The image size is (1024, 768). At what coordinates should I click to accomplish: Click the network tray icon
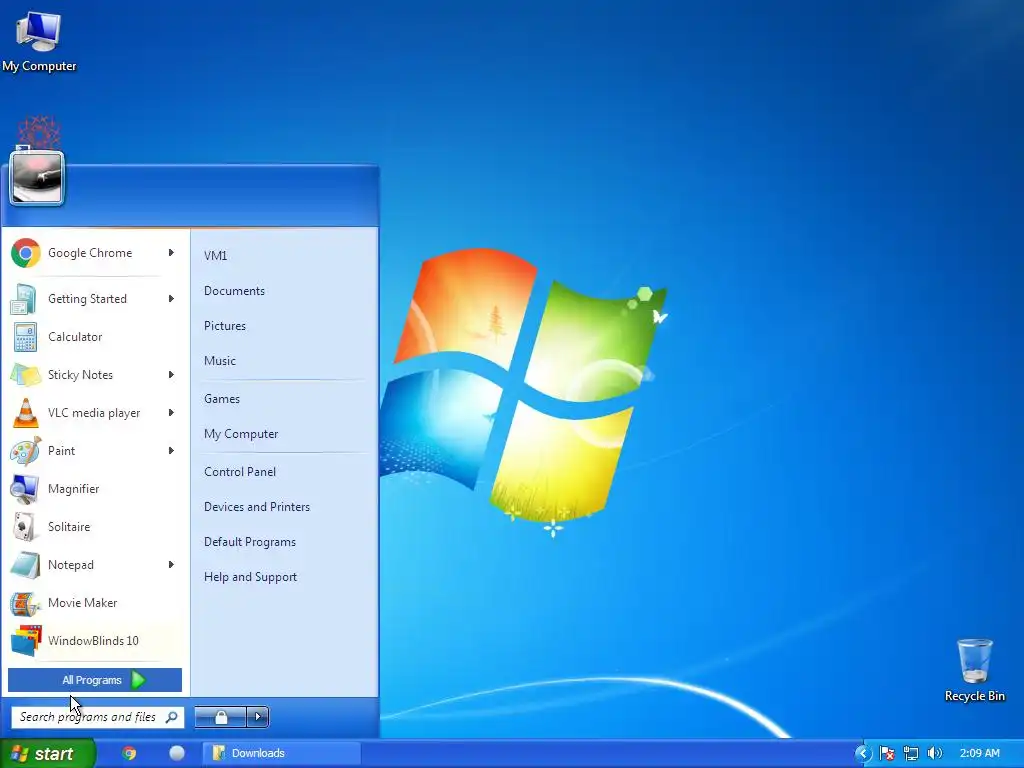[x=910, y=753]
